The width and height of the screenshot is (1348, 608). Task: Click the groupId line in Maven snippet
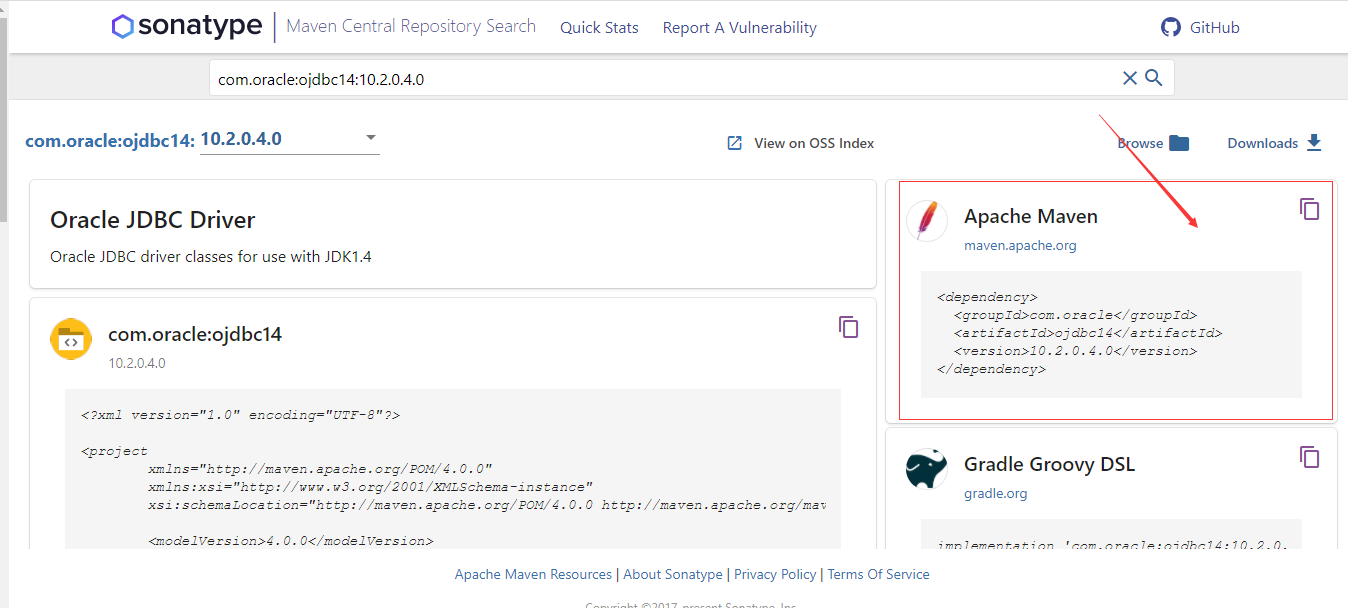(x=1075, y=315)
